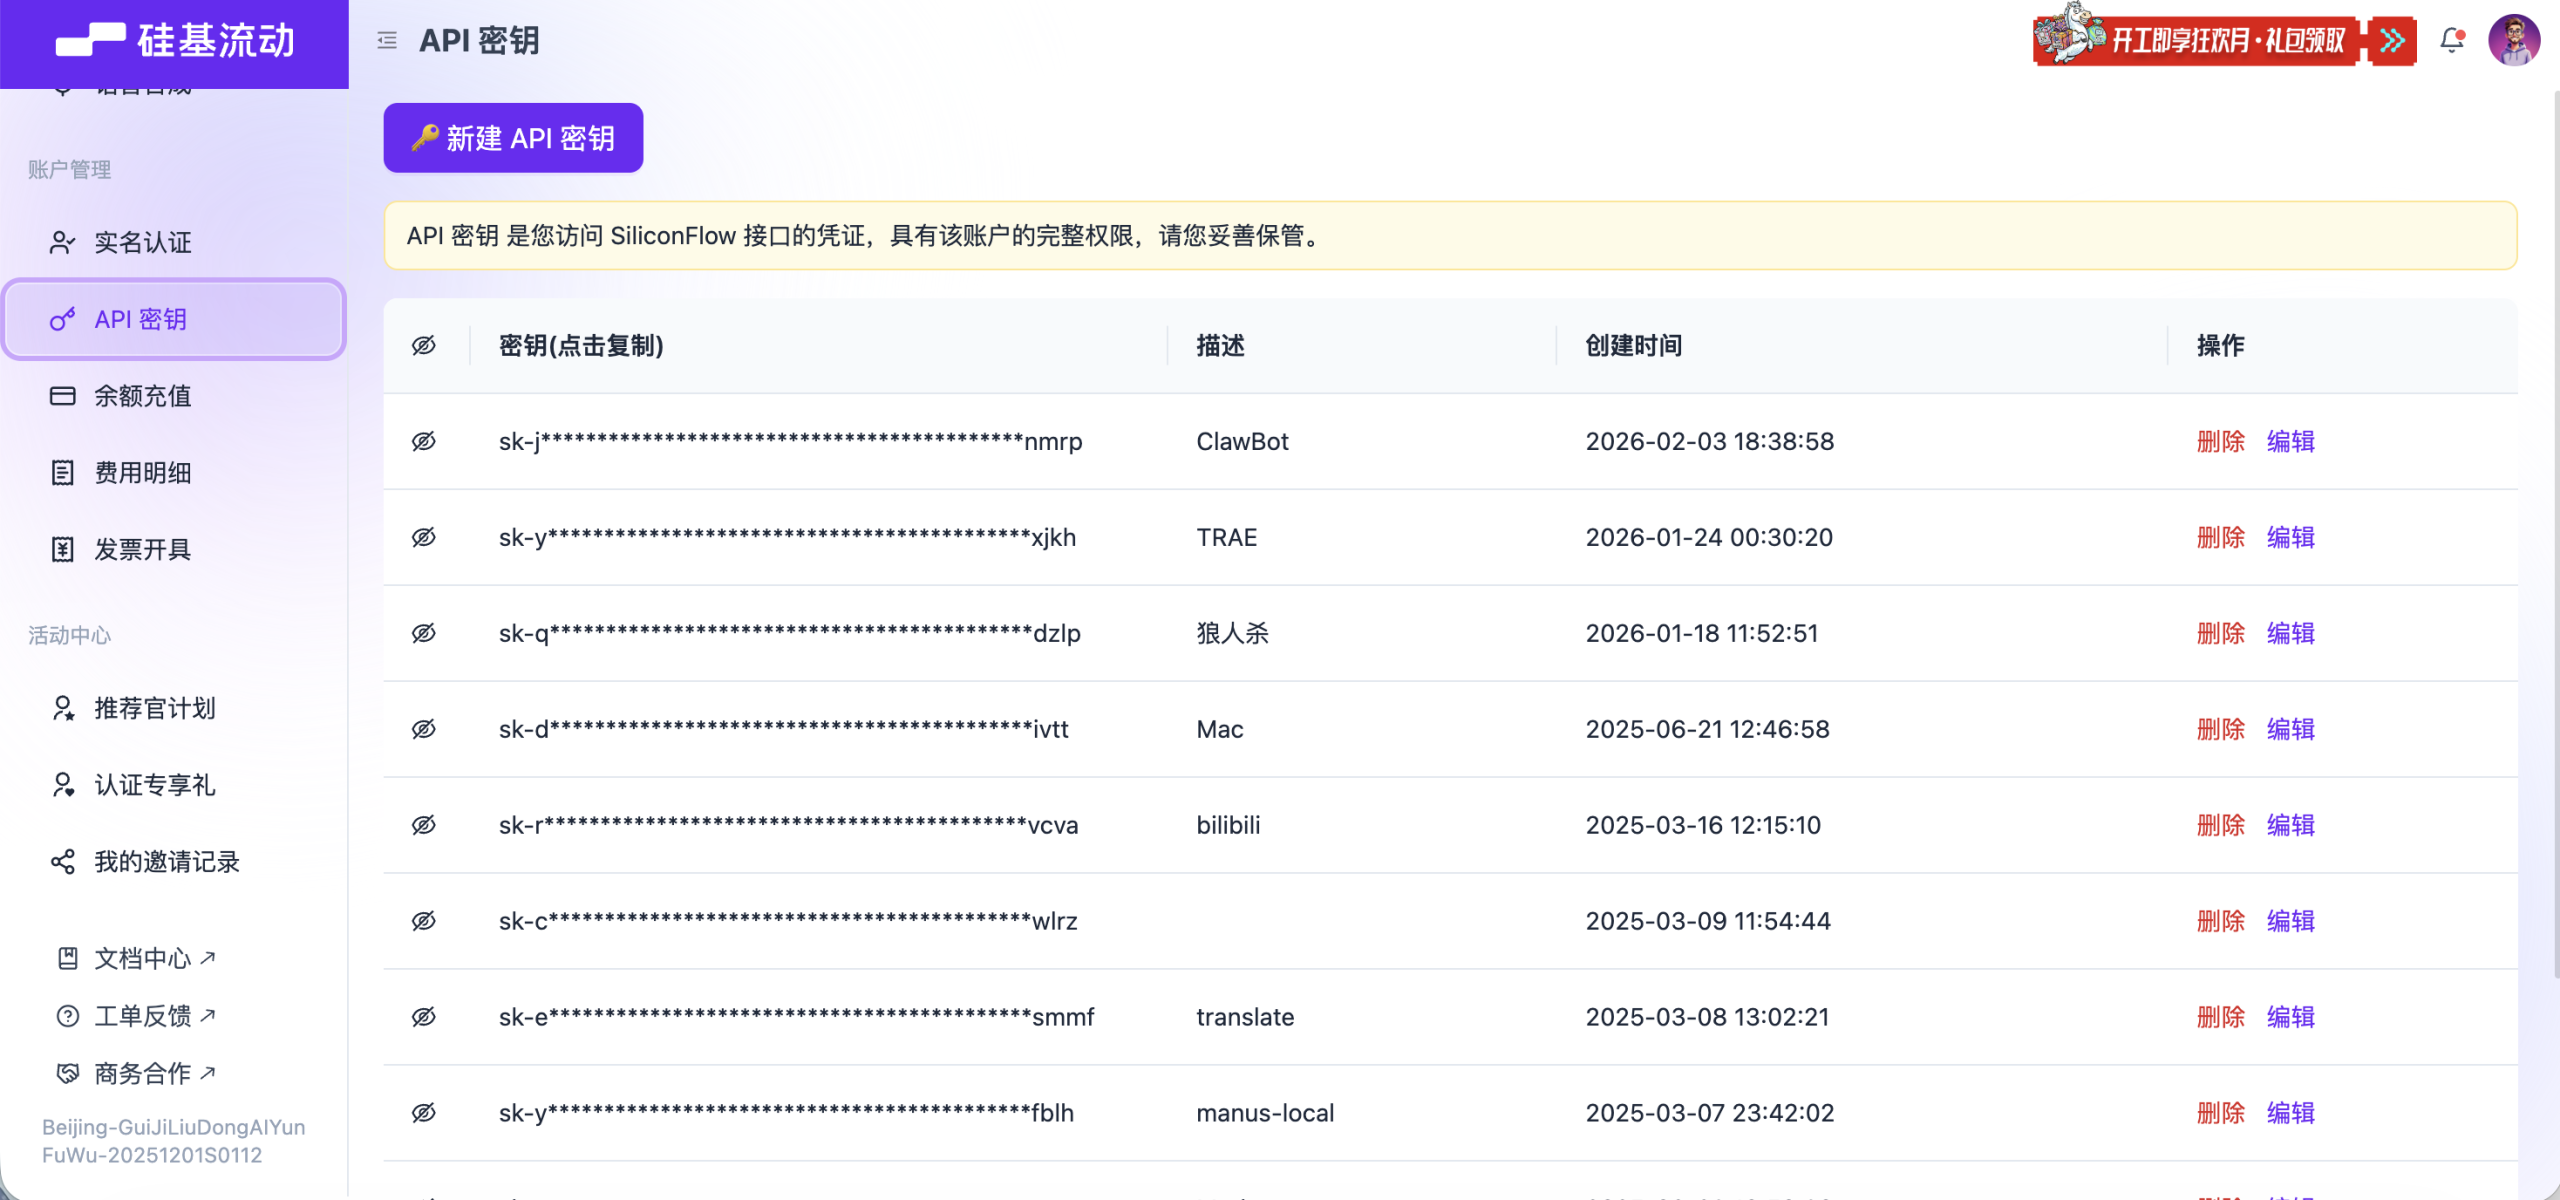Click 新建 API 密钥 button
Image resolution: width=2560 pixels, height=1200 pixels.
(x=513, y=138)
